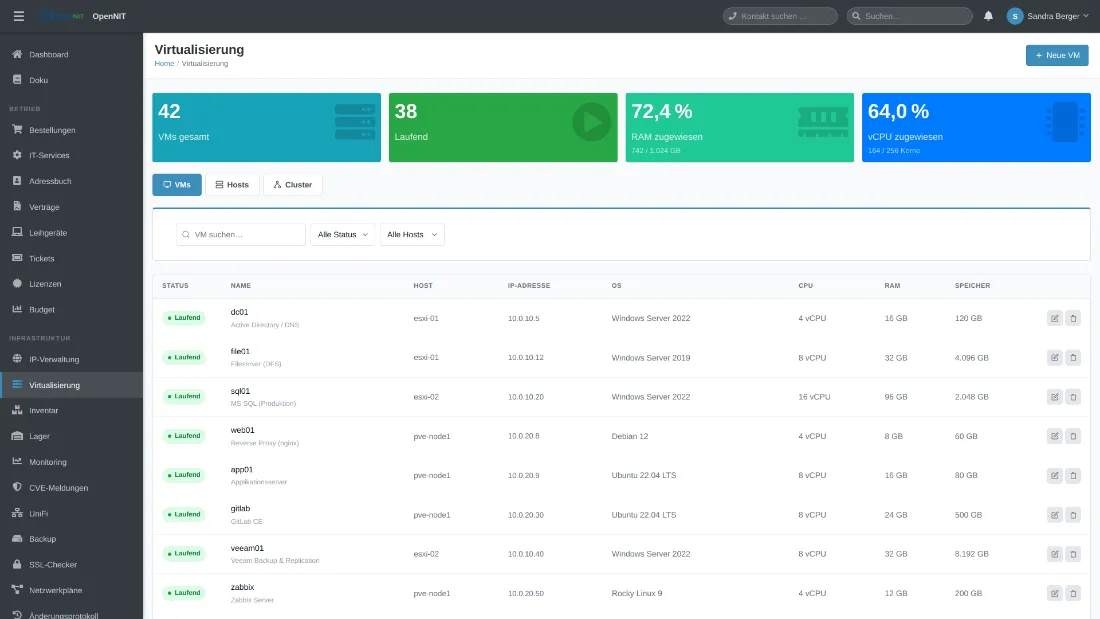Delete the zabbix VM entry
This screenshot has height=619, width=1100.
coord(1073,593)
